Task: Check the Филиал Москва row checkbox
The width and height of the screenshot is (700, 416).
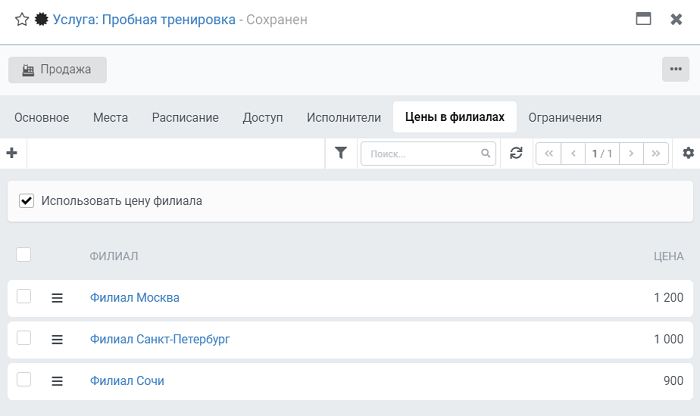Action: click(x=24, y=296)
